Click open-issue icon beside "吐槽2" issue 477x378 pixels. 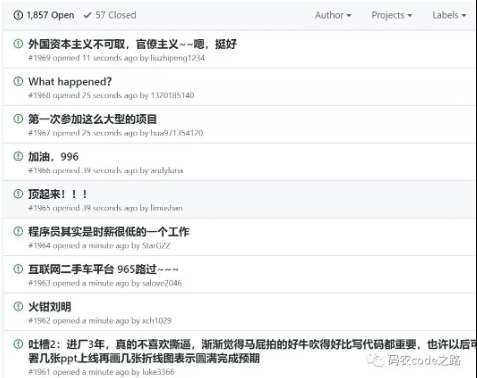click(x=18, y=344)
